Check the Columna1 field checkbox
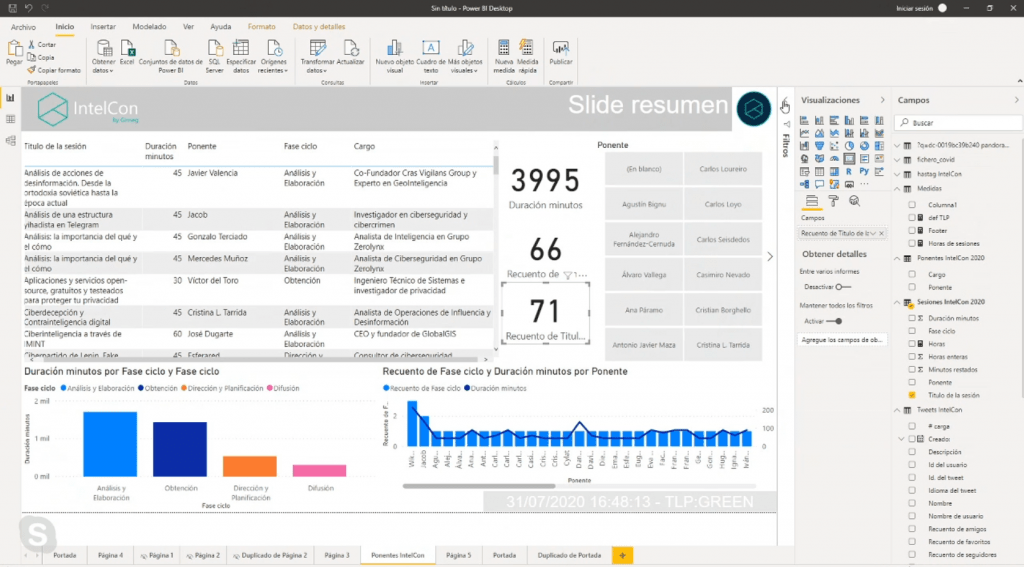 (x=912, y=204)
